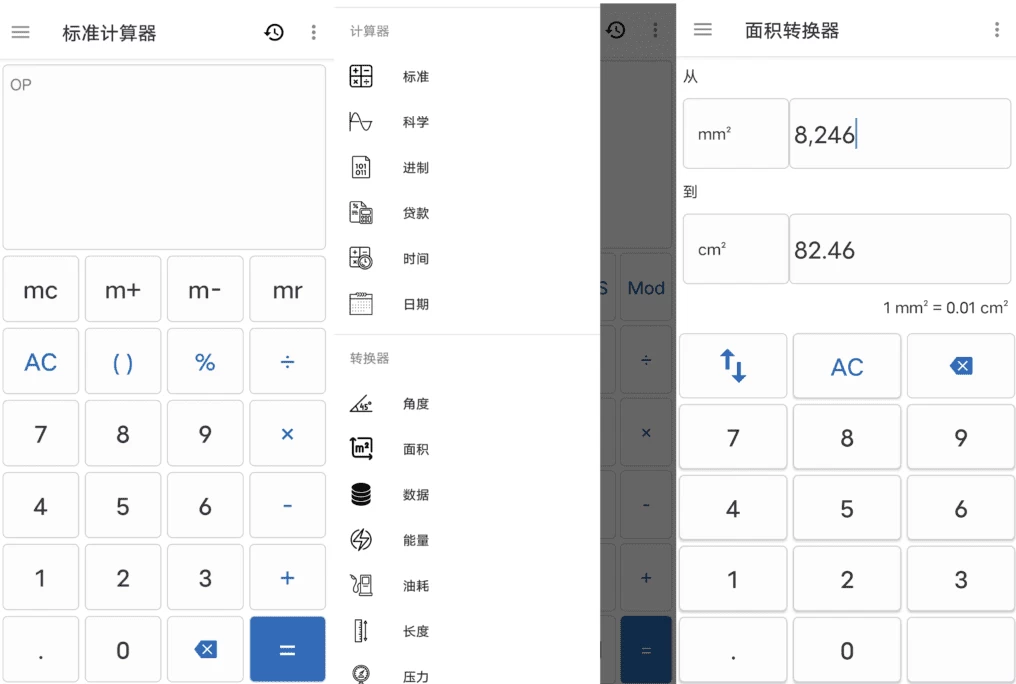Open 贷款 loan calculator entry
Viewport: 1016px width, 684px height.
(x=415, y=213)
